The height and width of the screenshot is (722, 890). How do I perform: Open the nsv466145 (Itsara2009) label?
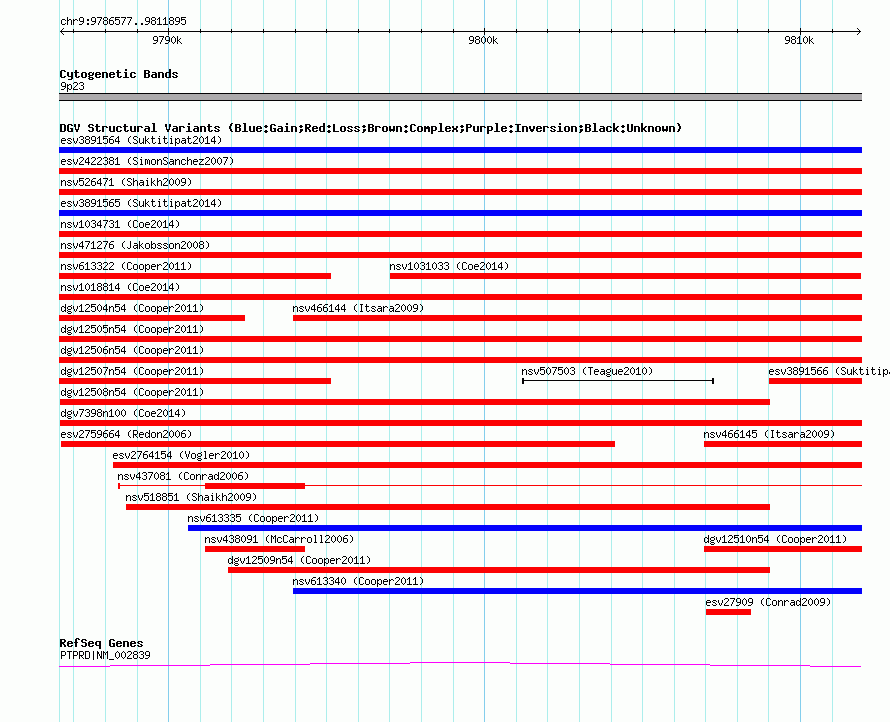point(769,434)
